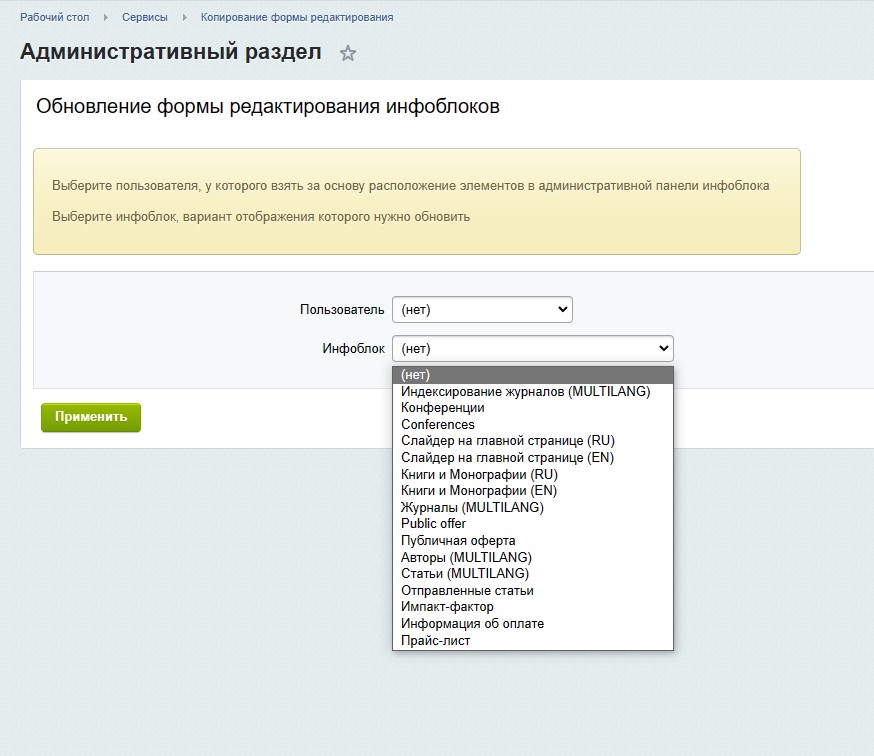Pick the Conferences option
The height and width of the screenshot is (756, 874).
click(533, 424)
